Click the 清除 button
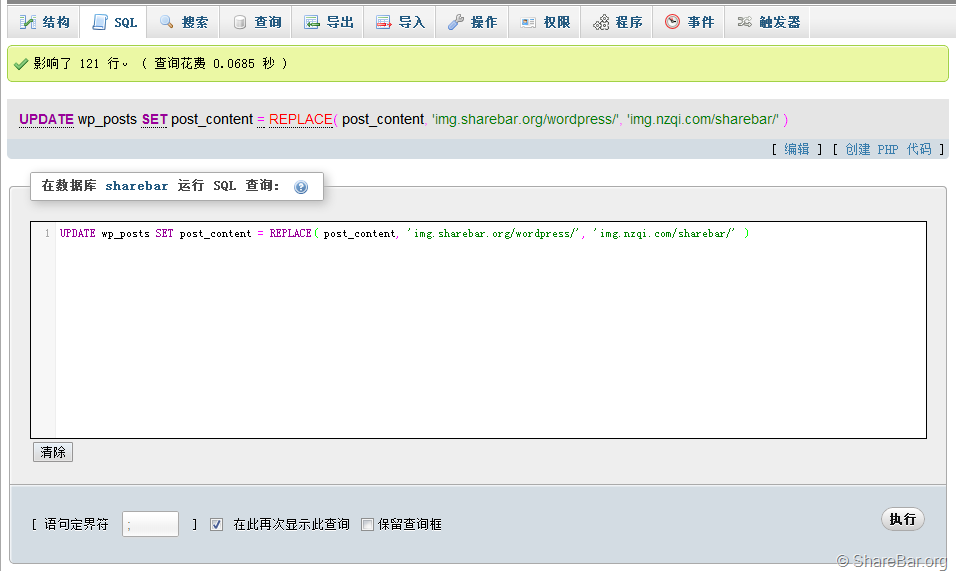The height and width of the screenshot is (571, 956). point(53,452)
